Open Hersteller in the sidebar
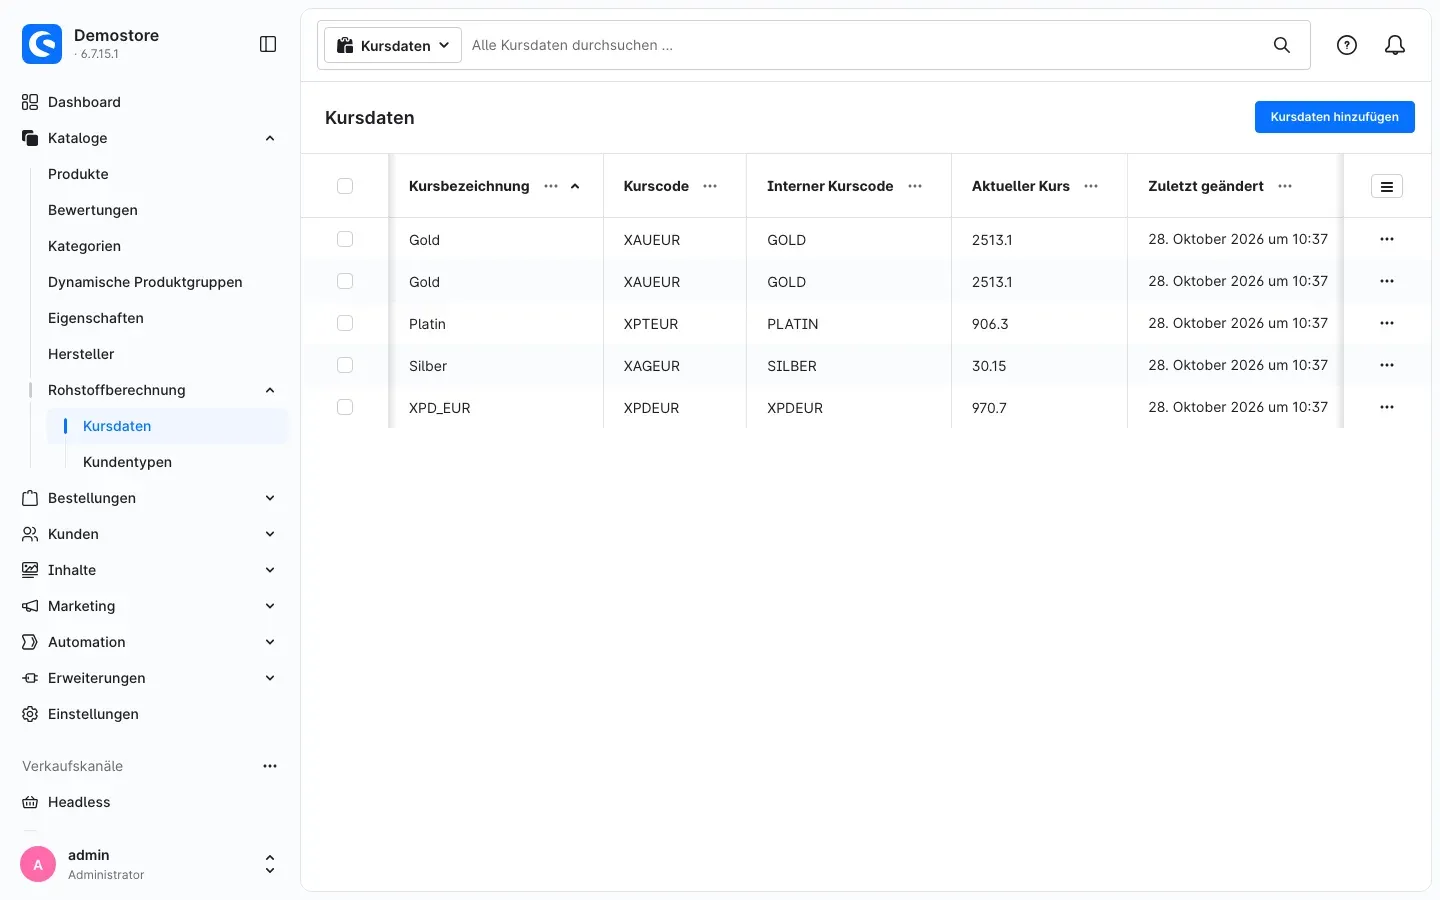The height and width of the screenshot is (900, 1440). pyautogui.click(x=81, y=354)
